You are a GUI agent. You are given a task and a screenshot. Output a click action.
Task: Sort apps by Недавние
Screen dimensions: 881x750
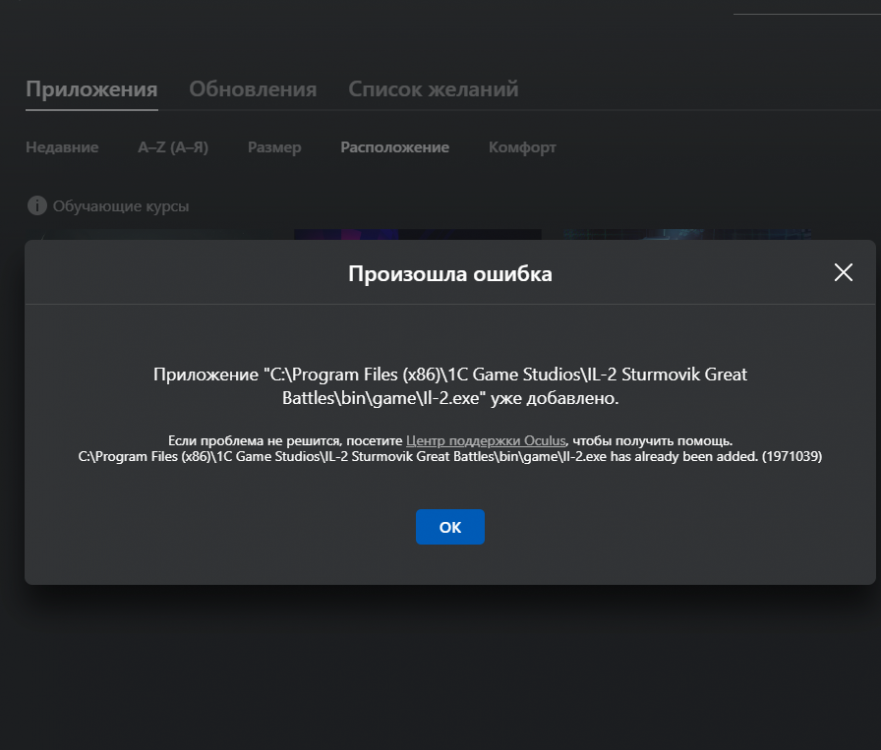[62, 147]
